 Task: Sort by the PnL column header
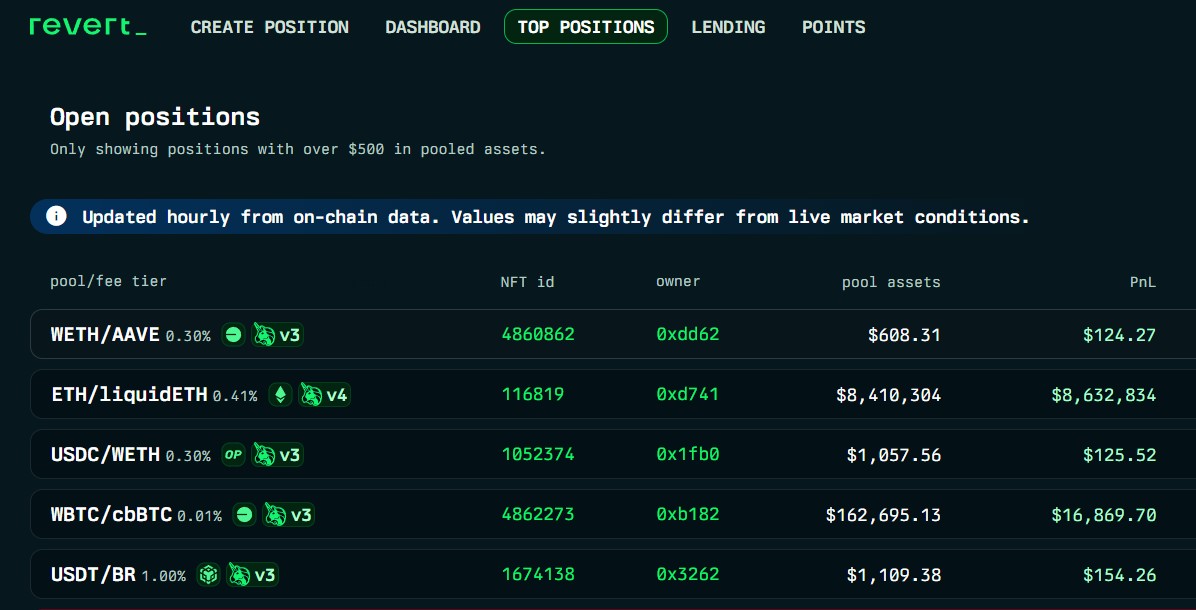tap(1142, 282)
